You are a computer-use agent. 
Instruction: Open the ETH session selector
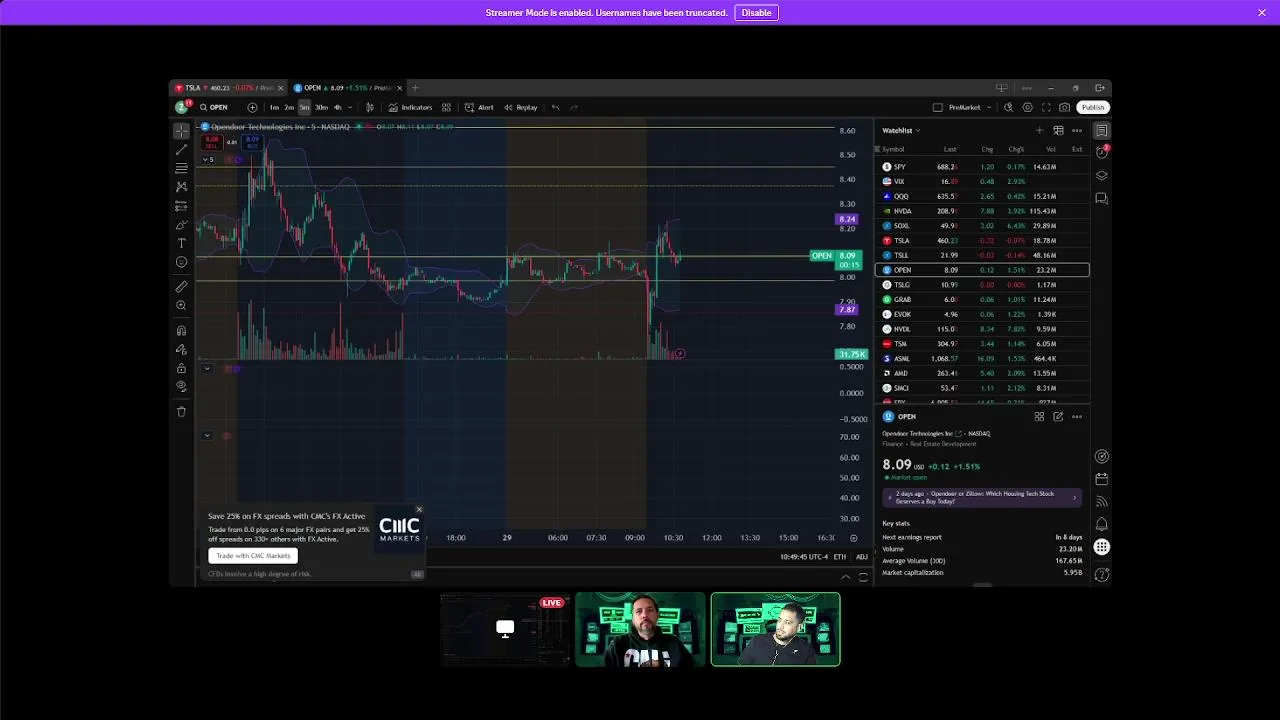click(840, 557)
